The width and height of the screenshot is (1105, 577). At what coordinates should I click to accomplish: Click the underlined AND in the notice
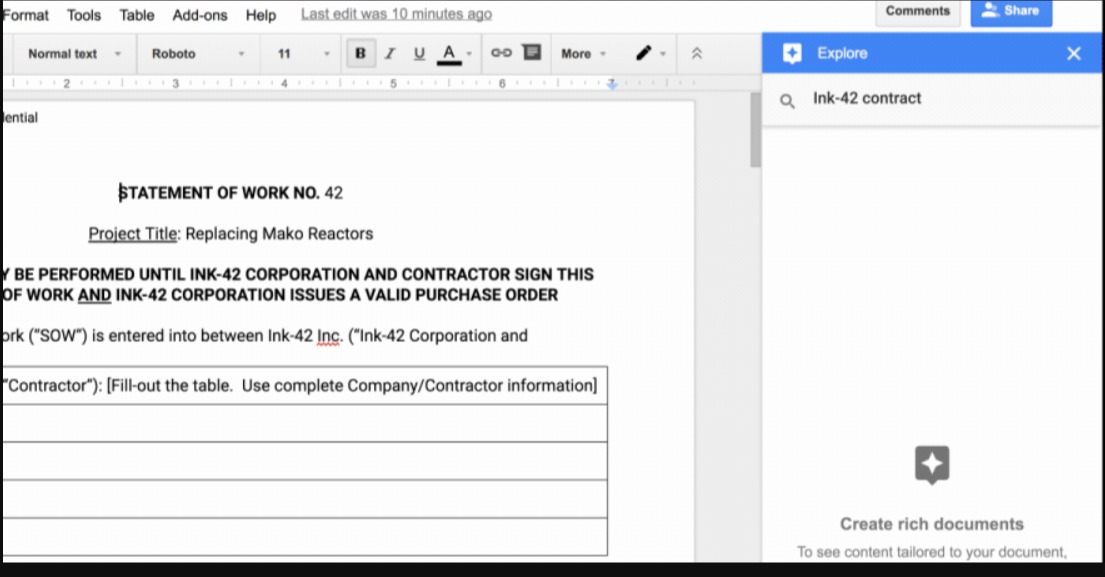point(94,295)
